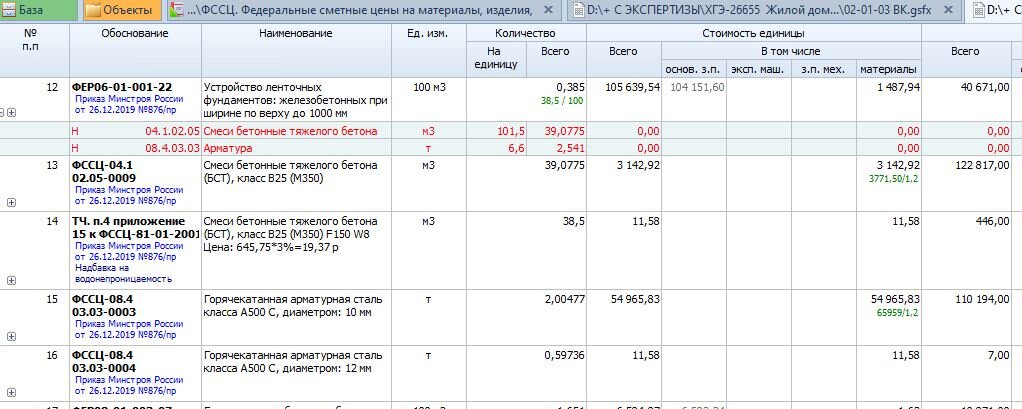Select code ФССЦ-04.1 02.05-0009 in row 13
Viewport: 1022px width, 409px height.
[104, 171]
